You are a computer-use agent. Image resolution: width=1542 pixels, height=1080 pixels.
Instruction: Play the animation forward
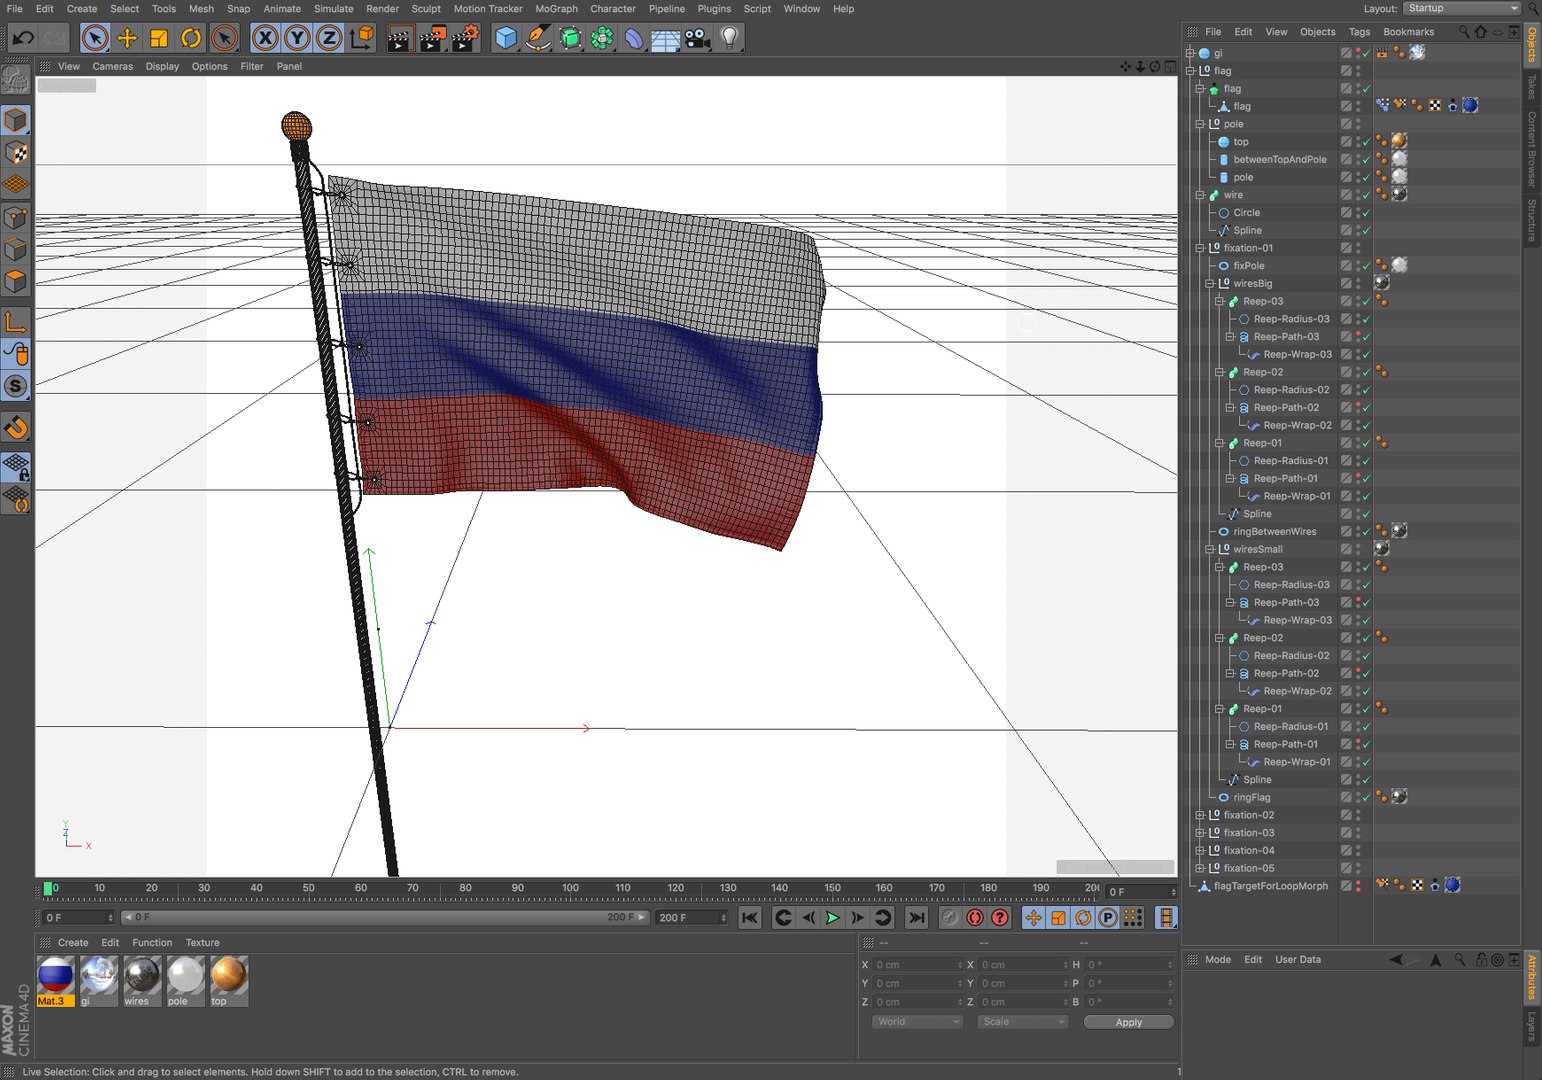click(833, 917)
